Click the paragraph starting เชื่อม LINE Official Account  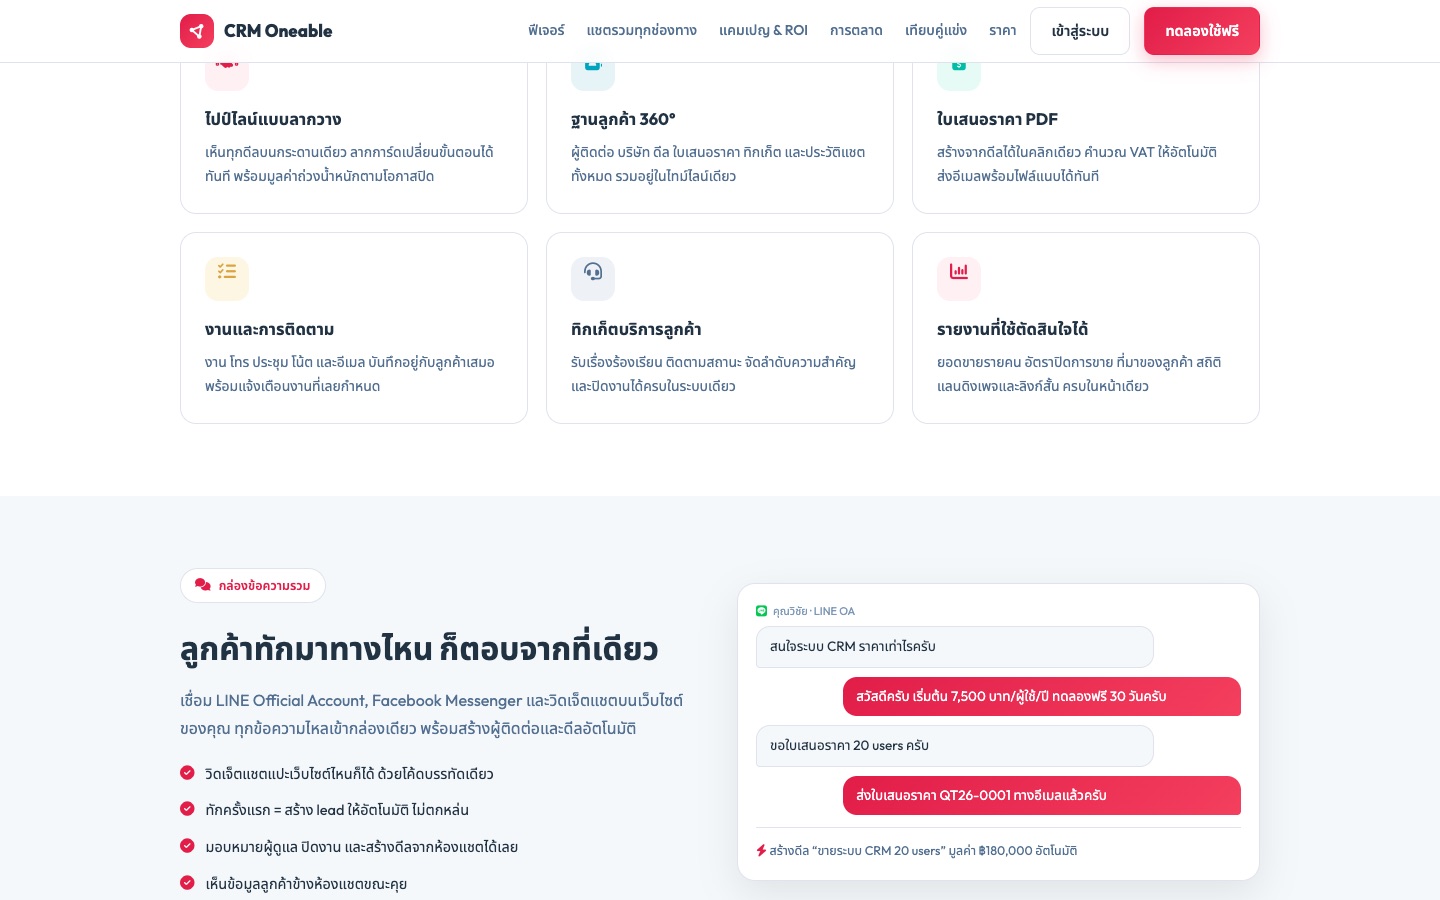coord(432,714)
